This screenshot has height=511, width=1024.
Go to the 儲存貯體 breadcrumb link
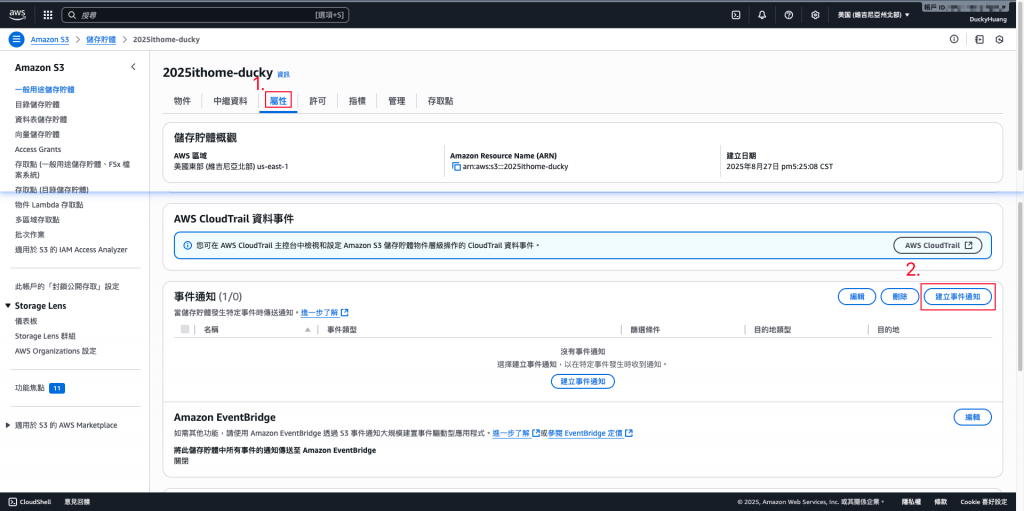click(101, 39)
